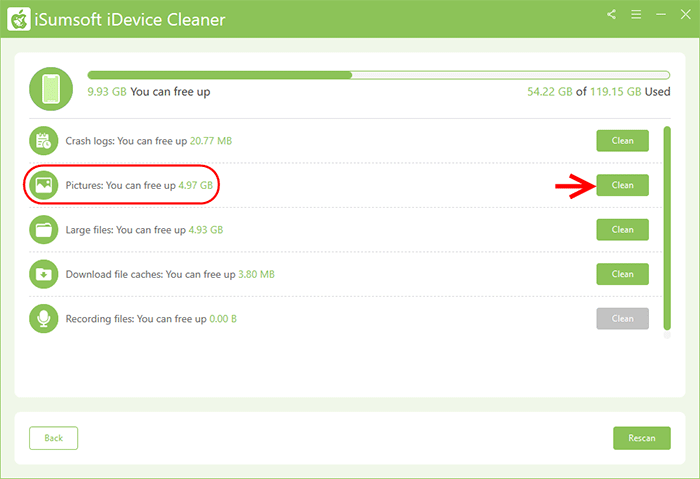Clean the Download file caches
The height and width of the screenshot is (479, 700).
click(x=622, y=274)
